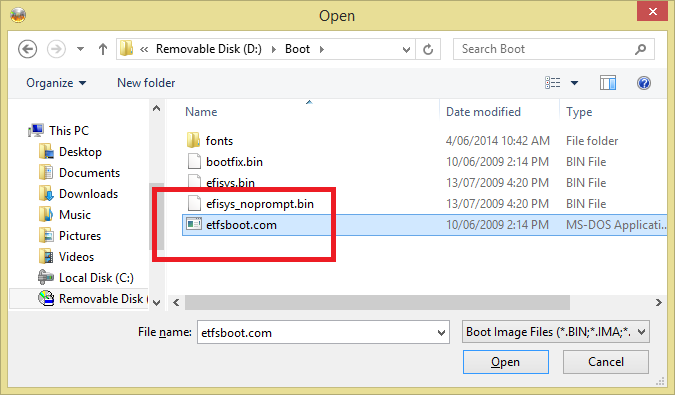Select Removable Disk (D:) in address path

(x=209, y=49)
